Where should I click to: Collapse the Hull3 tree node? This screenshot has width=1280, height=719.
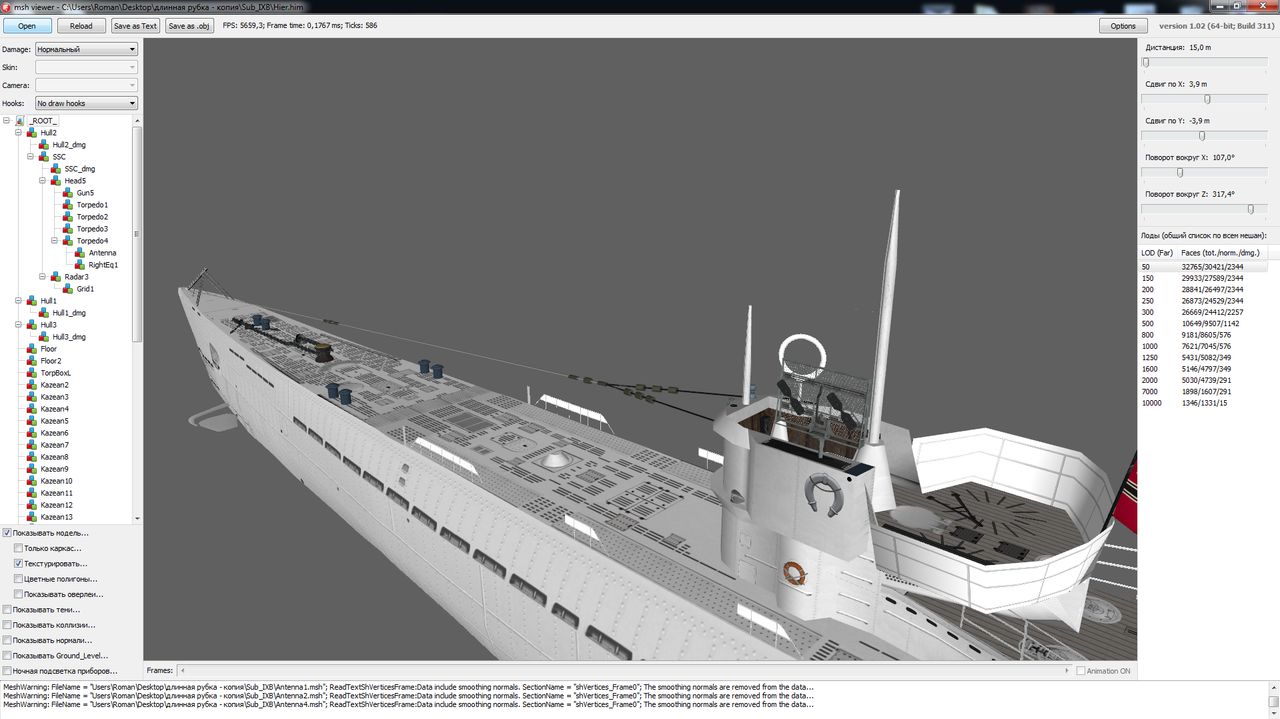tap(19, 325)
